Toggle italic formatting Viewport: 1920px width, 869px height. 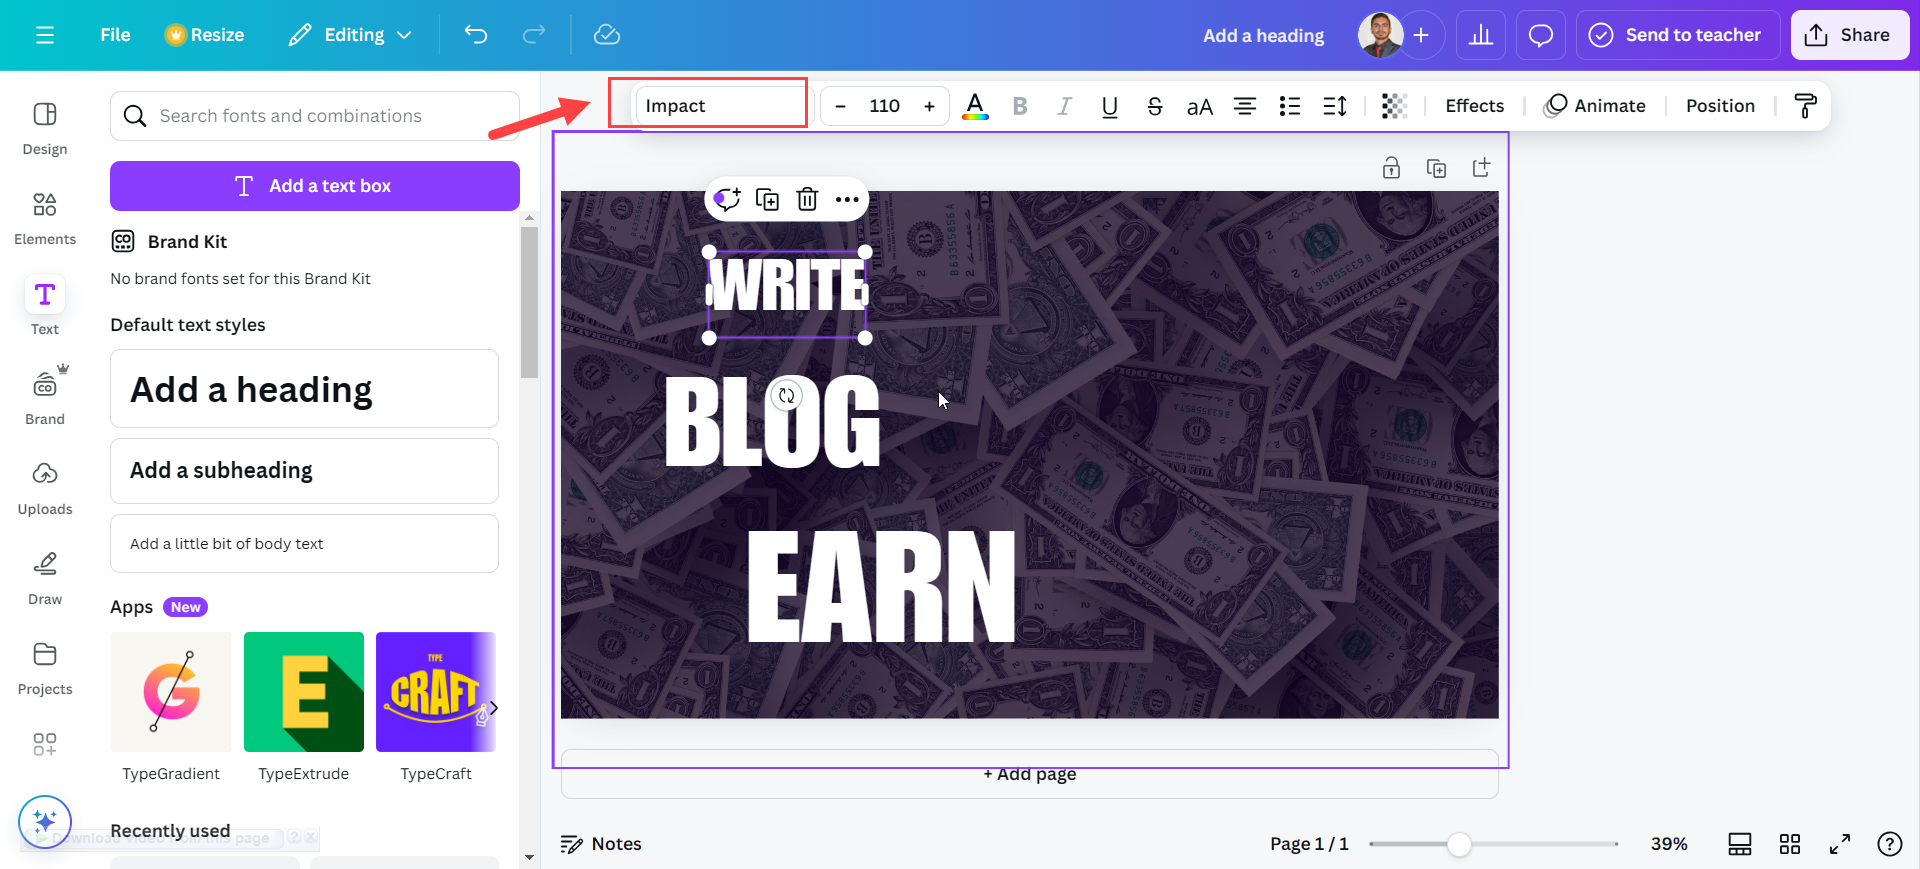[x=1065, y=106]
